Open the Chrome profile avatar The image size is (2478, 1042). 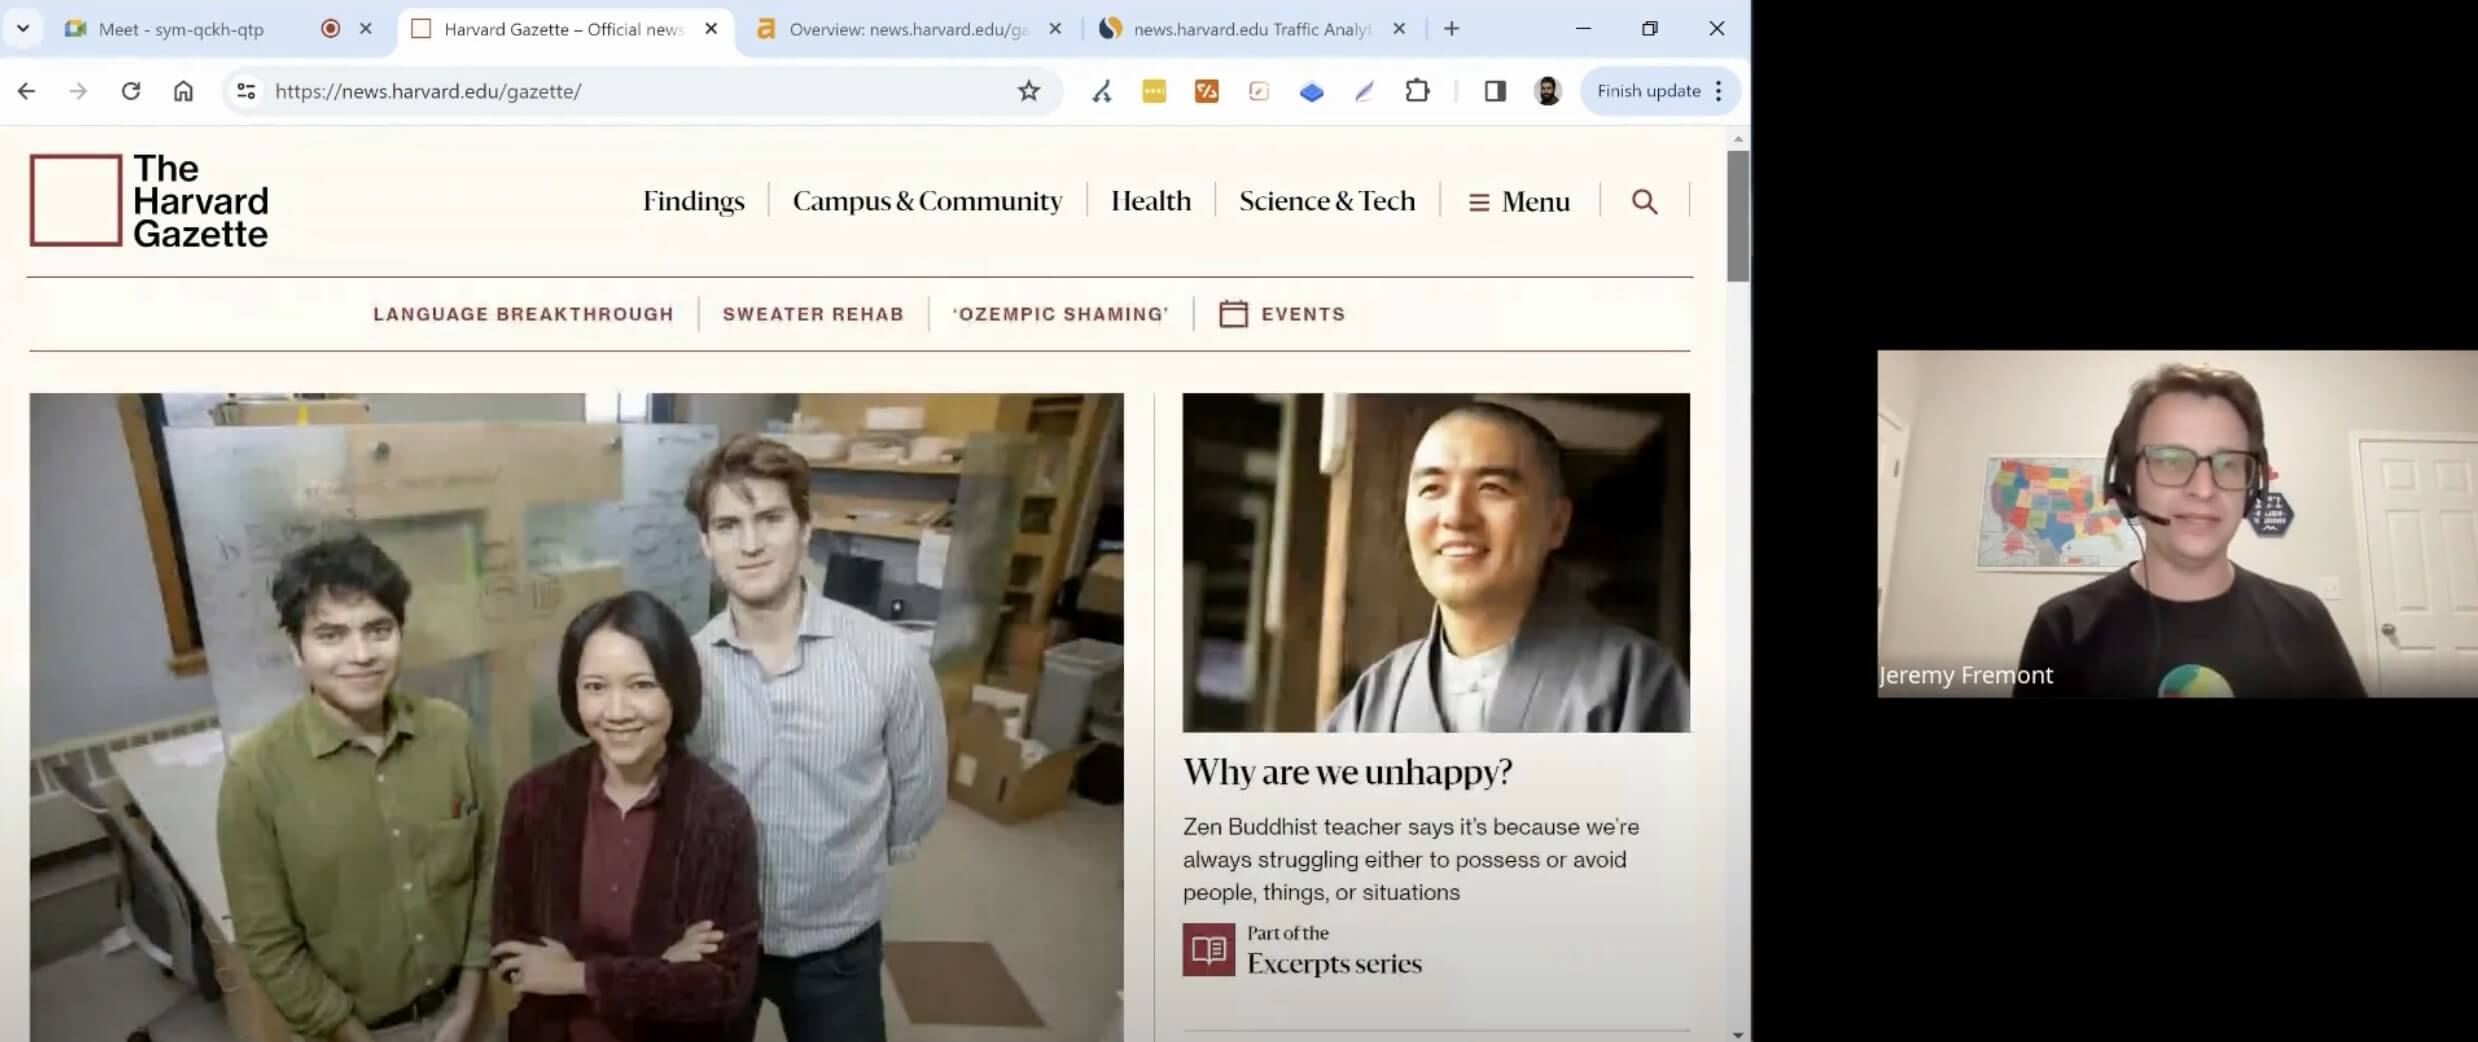point(1547,91)
